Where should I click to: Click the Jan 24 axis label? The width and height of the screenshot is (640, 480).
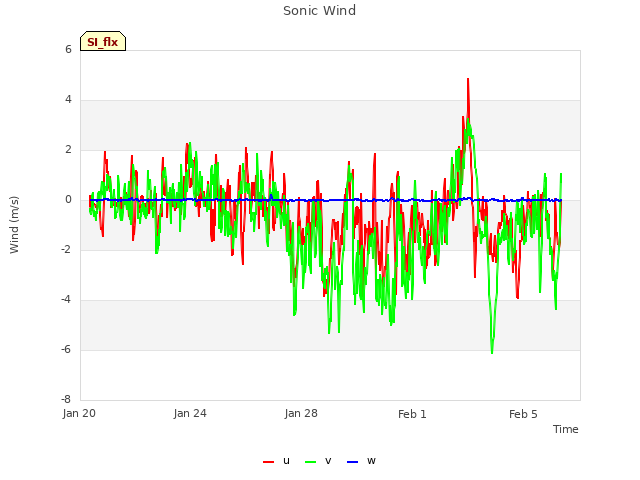click(x=190, y=413)
